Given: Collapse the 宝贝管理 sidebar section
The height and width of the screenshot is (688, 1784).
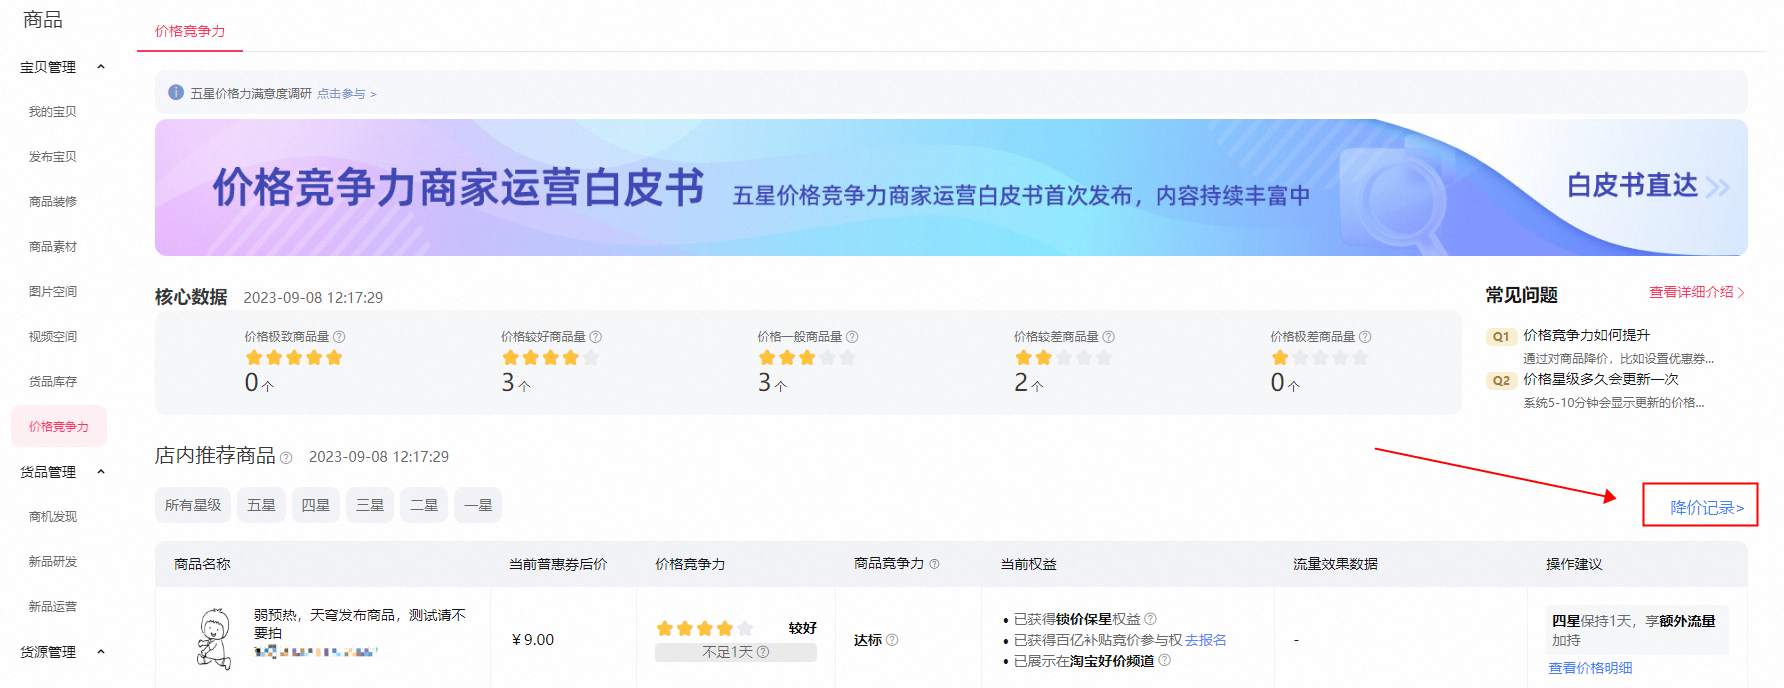Looking at the screenshot, I should [101, 67].
